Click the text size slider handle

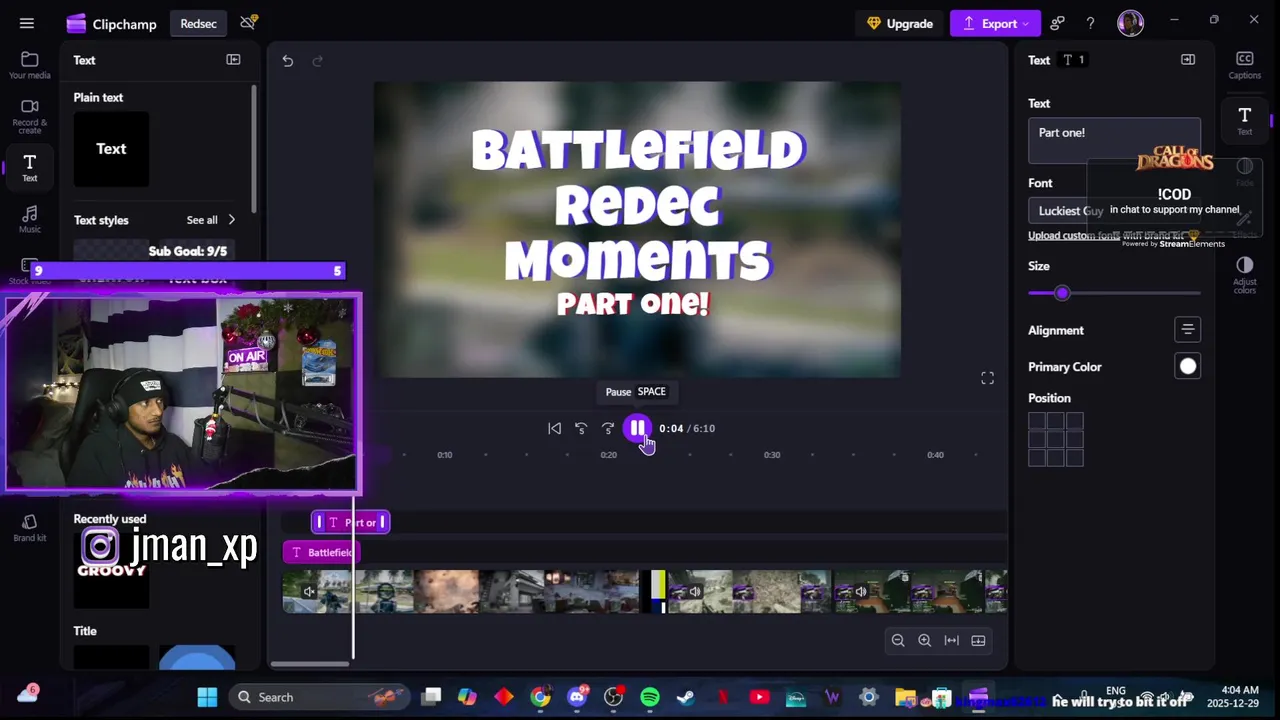click(x=1062, y=293)
